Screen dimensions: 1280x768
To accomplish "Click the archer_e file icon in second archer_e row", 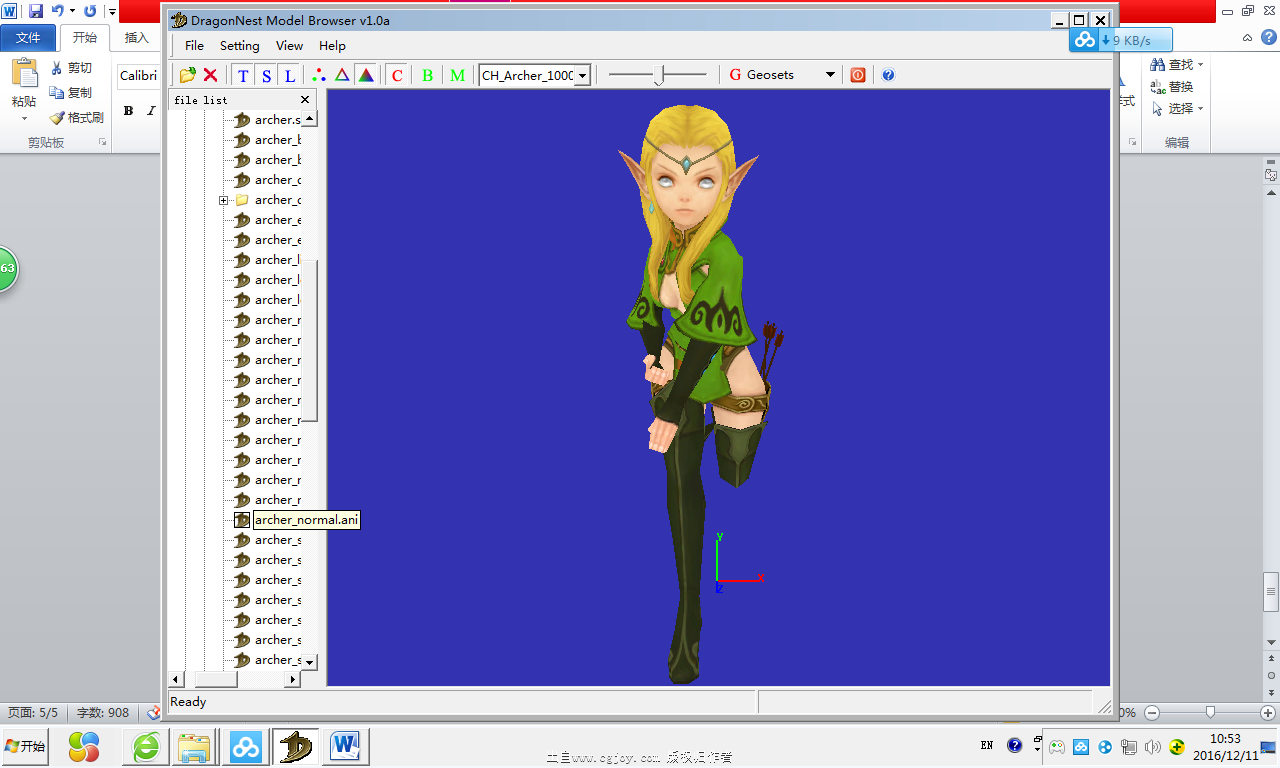I will click(x=241, y=240).
